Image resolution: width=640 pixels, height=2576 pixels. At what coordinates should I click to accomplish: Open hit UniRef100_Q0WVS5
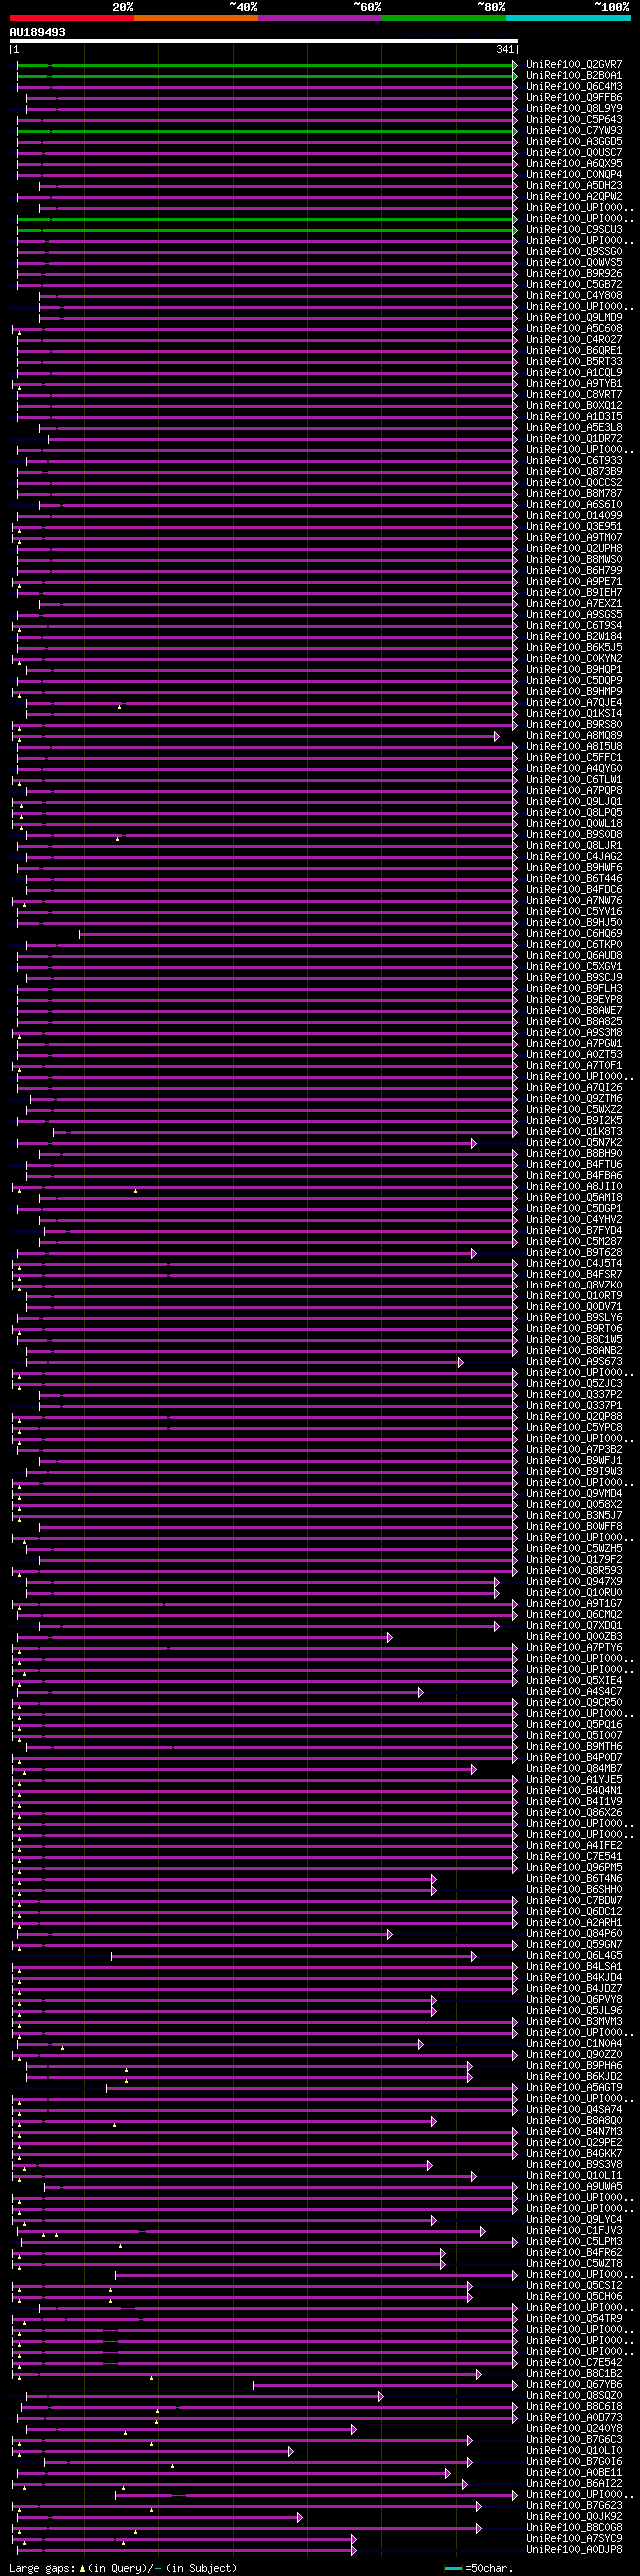pyautogui.click(x=574, y=263)
